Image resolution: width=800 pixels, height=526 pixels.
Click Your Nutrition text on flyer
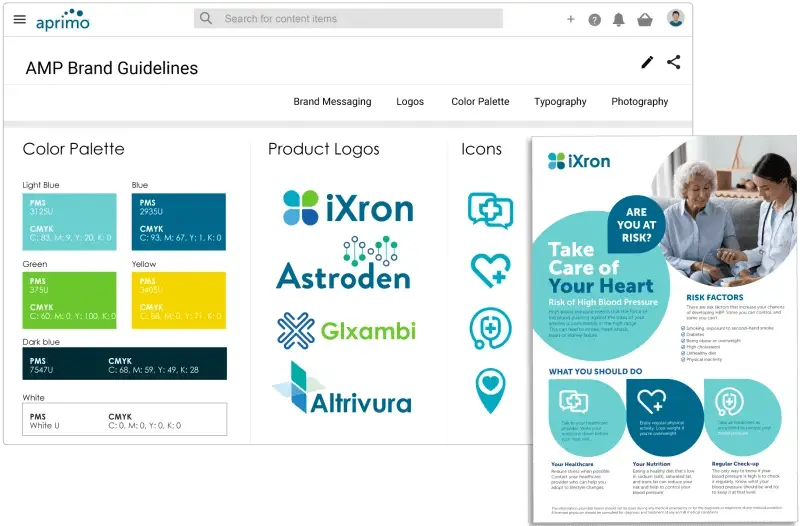click(x=652, y=464)
